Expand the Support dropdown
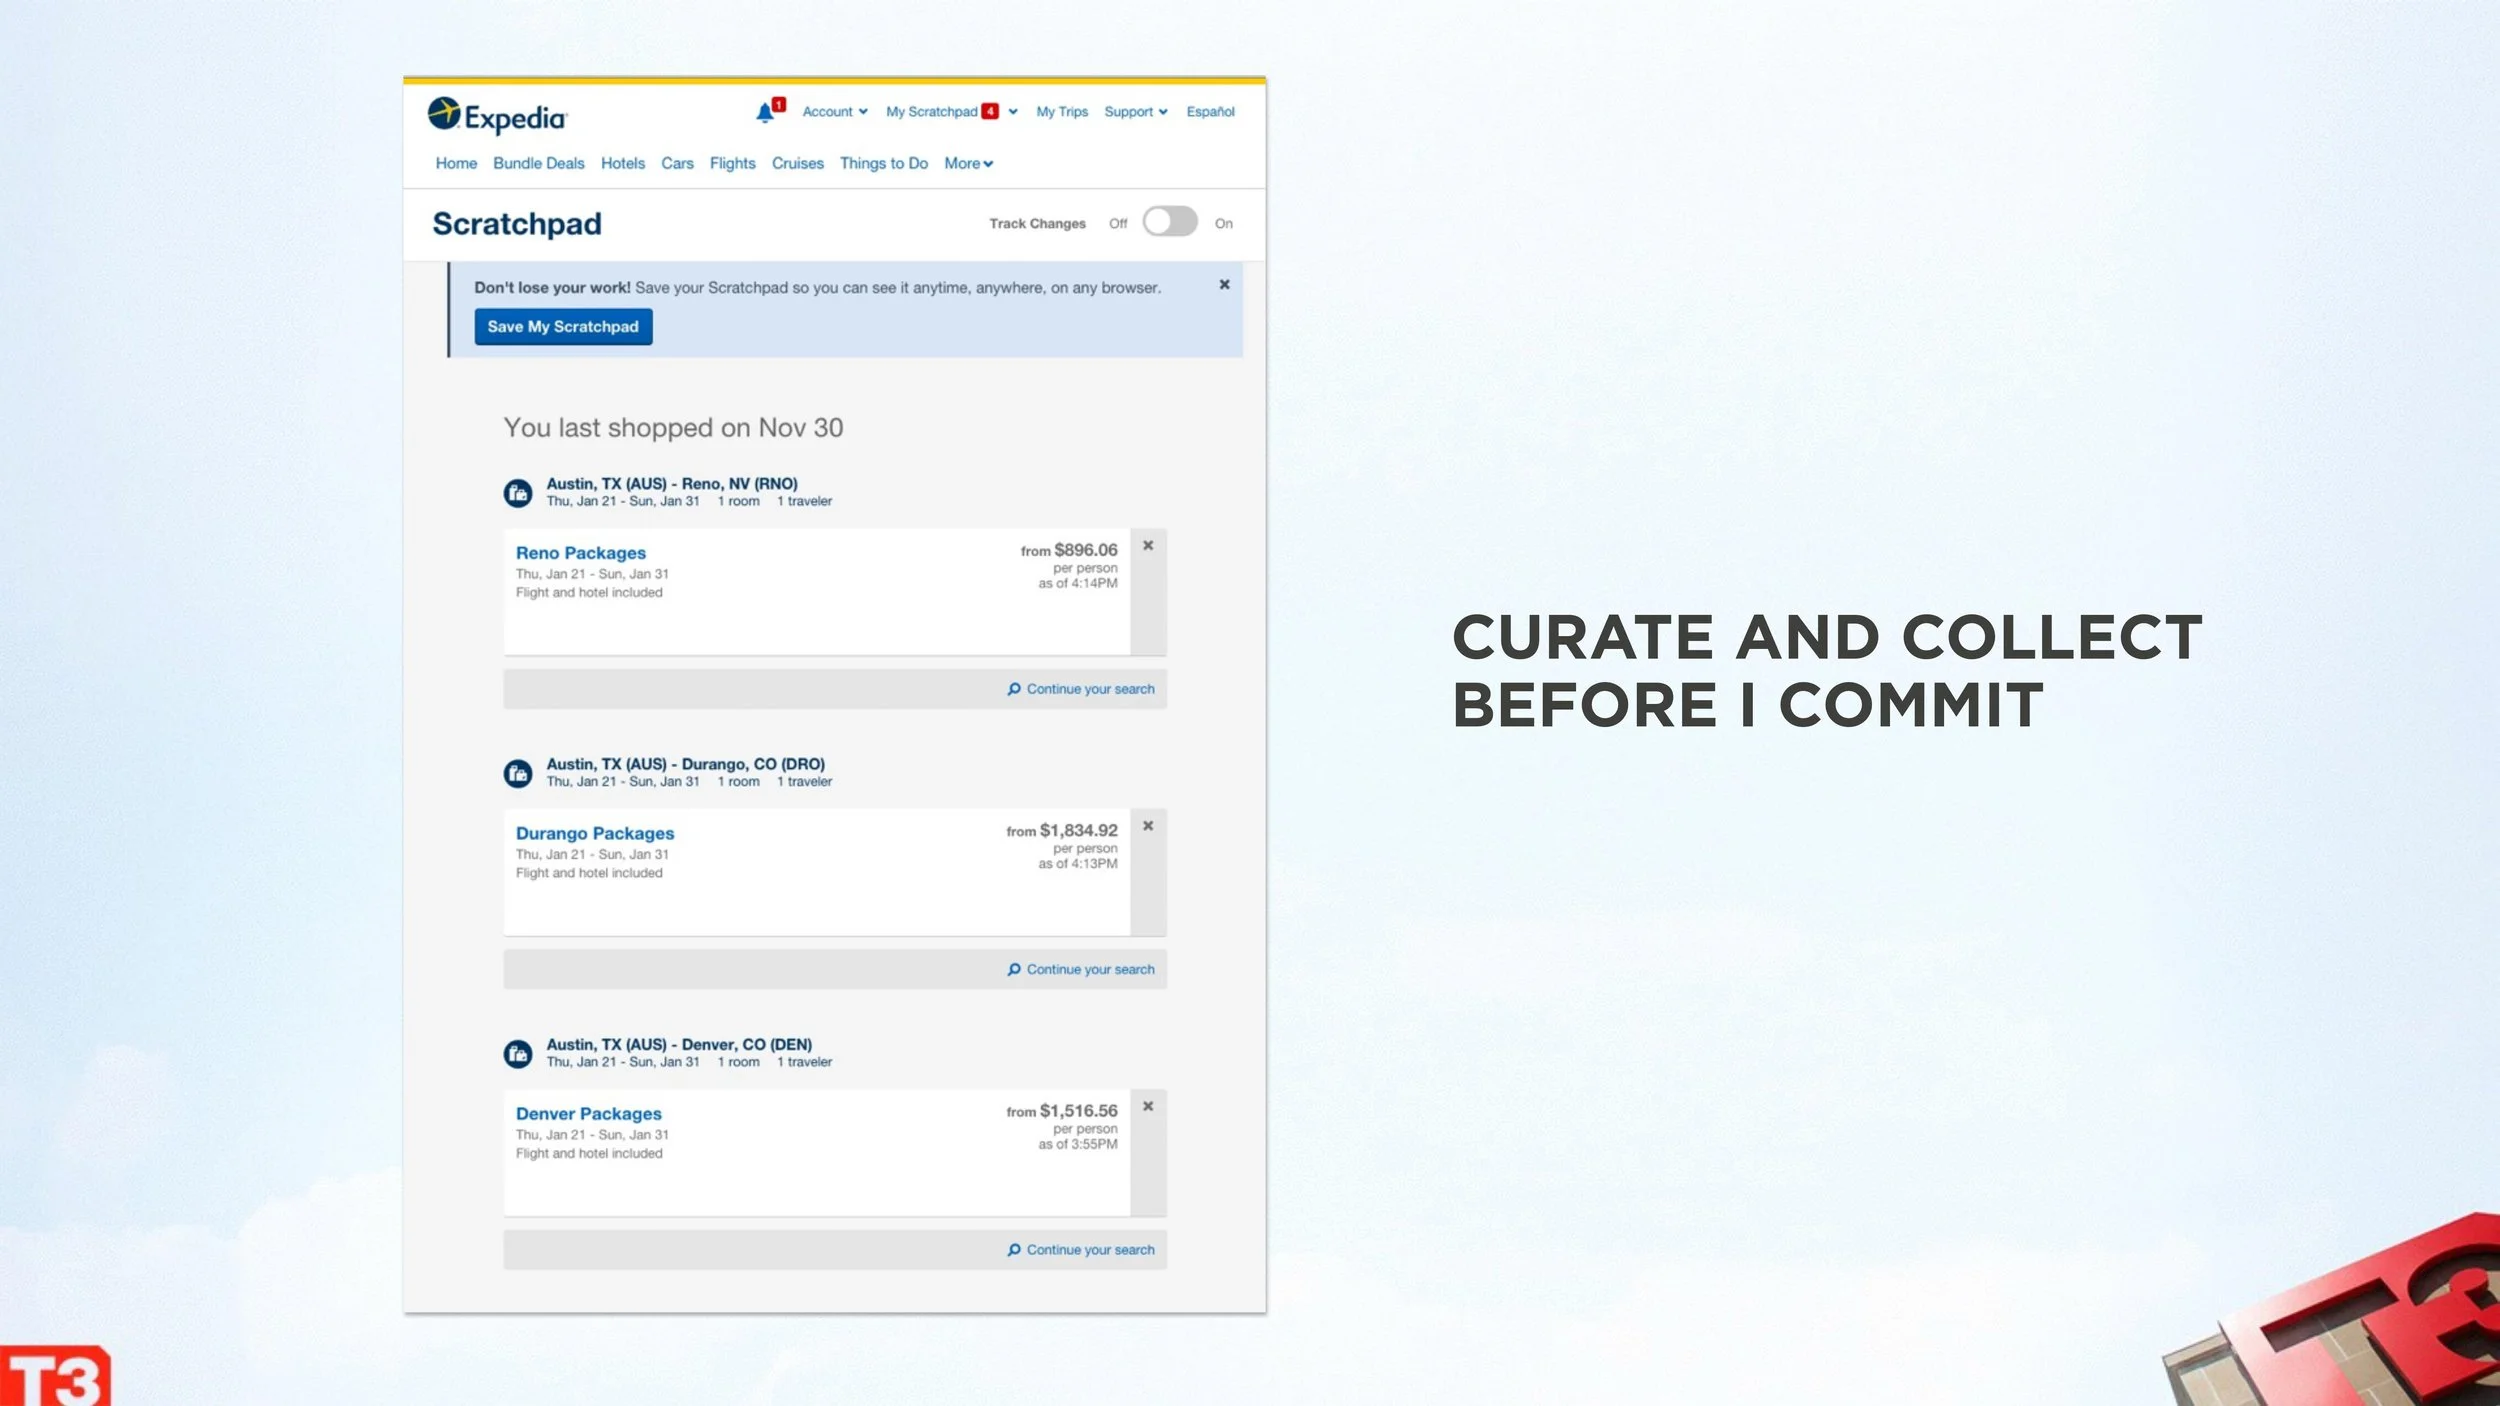The height and width of the screenshot is (1406, 2500). [x=1136, y=112]
